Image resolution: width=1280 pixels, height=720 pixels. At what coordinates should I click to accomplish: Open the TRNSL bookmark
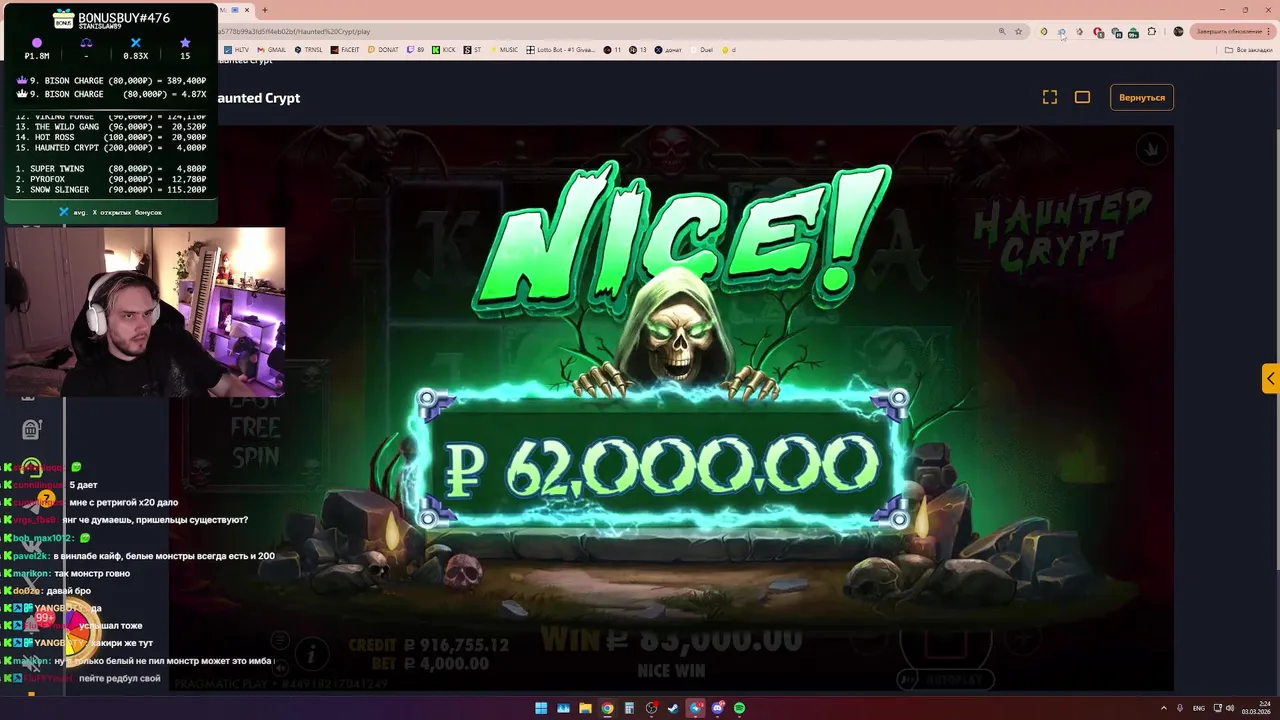(309, 49)
